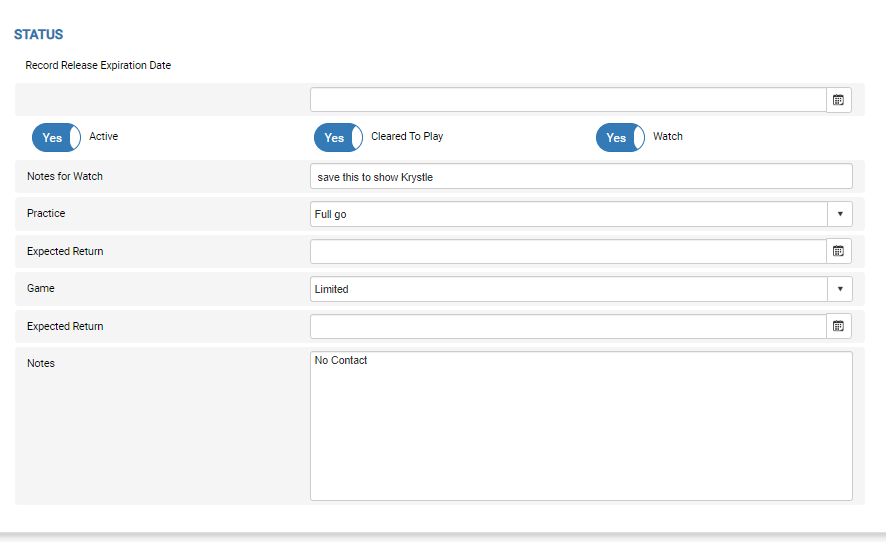Click calendar icon for Game Expected Return
The width and height of the screenshot is (886, 542).
839,326
